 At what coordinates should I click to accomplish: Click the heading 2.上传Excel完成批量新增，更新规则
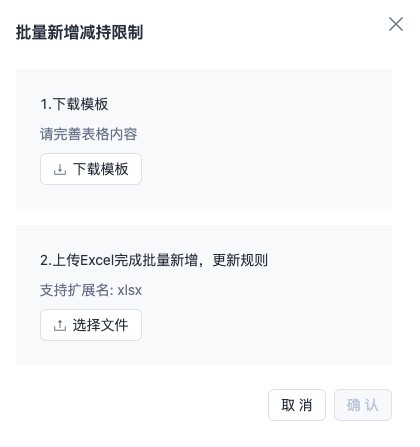tap(154, 260)
